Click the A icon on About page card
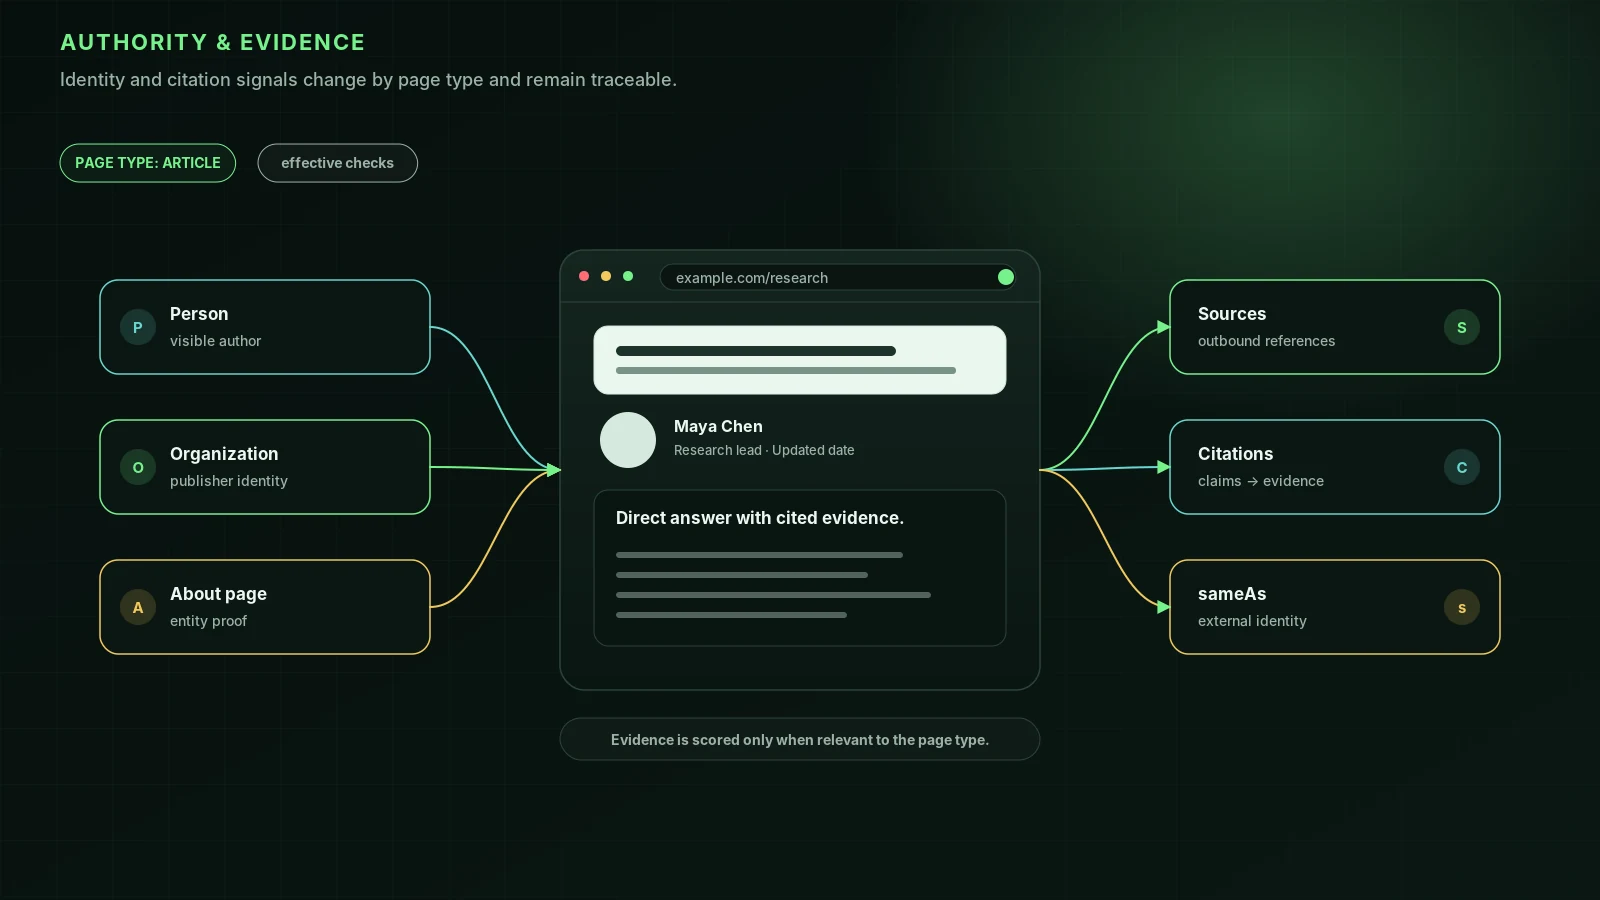Image resolution: width=1600 pixels, height=900 pixels. pos(138,607)
